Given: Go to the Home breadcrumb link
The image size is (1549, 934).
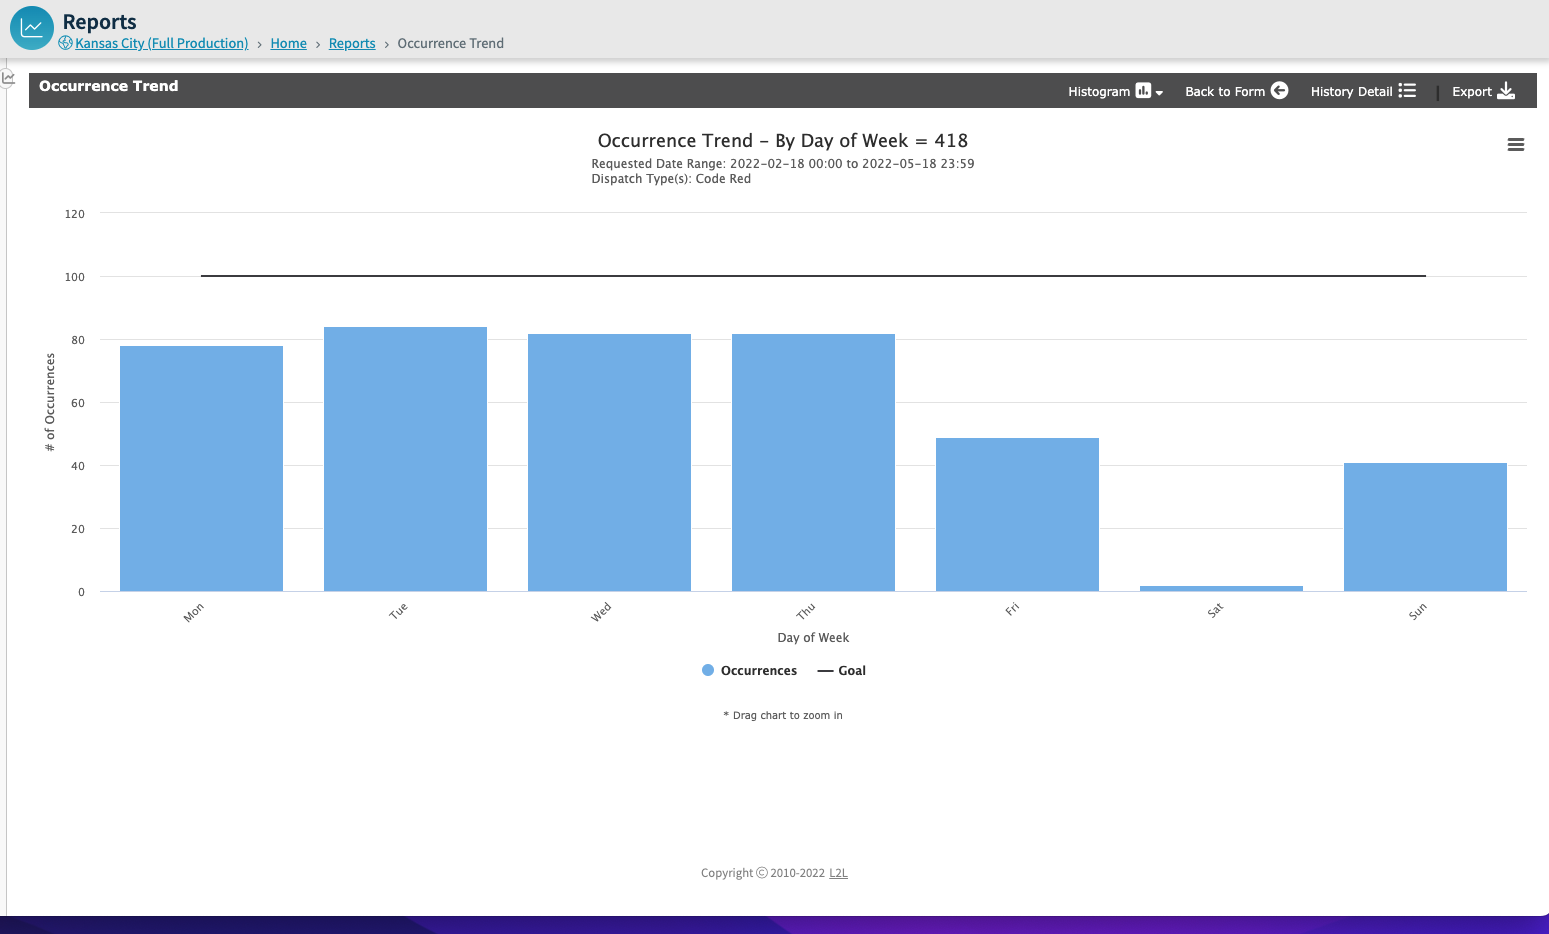Looking at the screenshot, I should point(289,43).
